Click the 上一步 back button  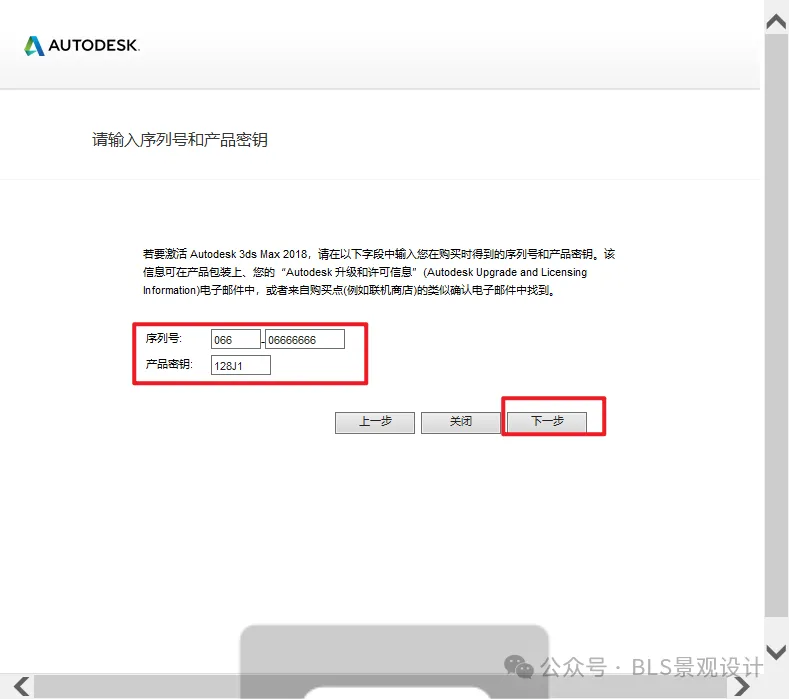375,422
